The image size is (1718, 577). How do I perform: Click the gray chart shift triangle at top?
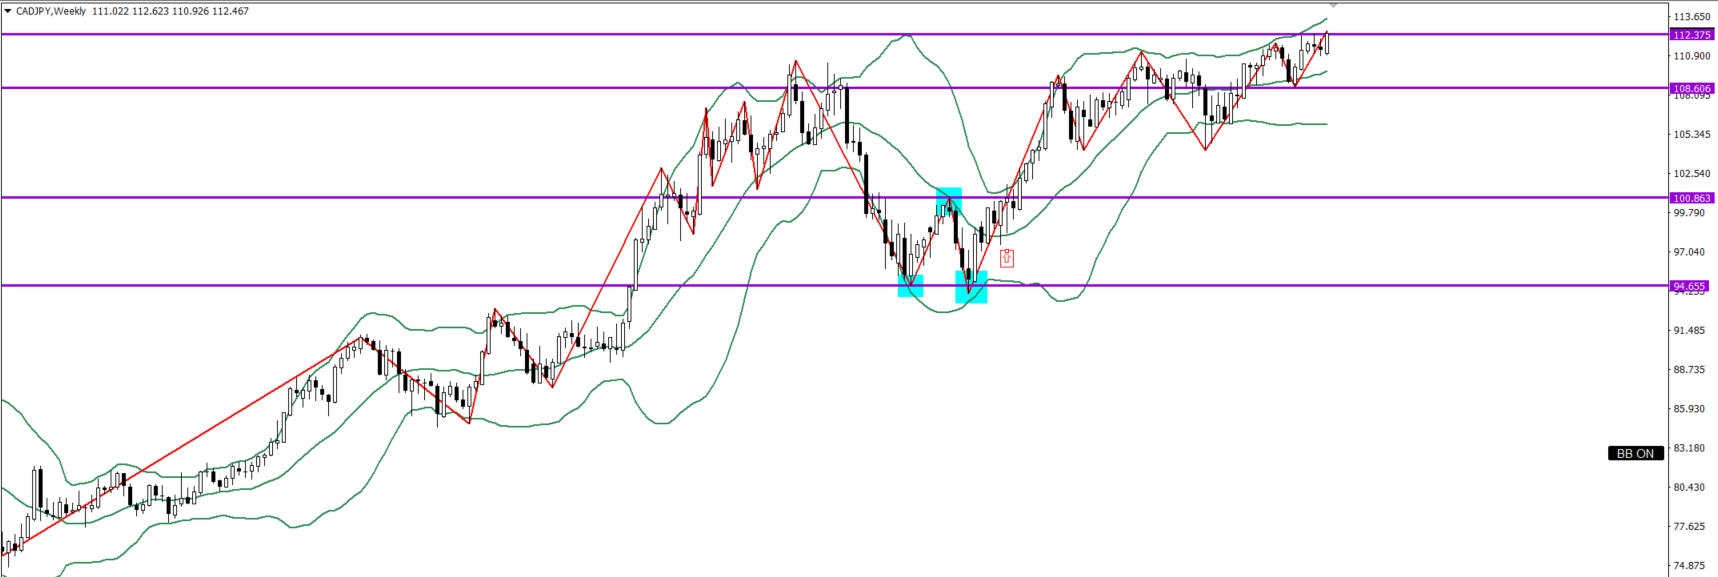1333,6
